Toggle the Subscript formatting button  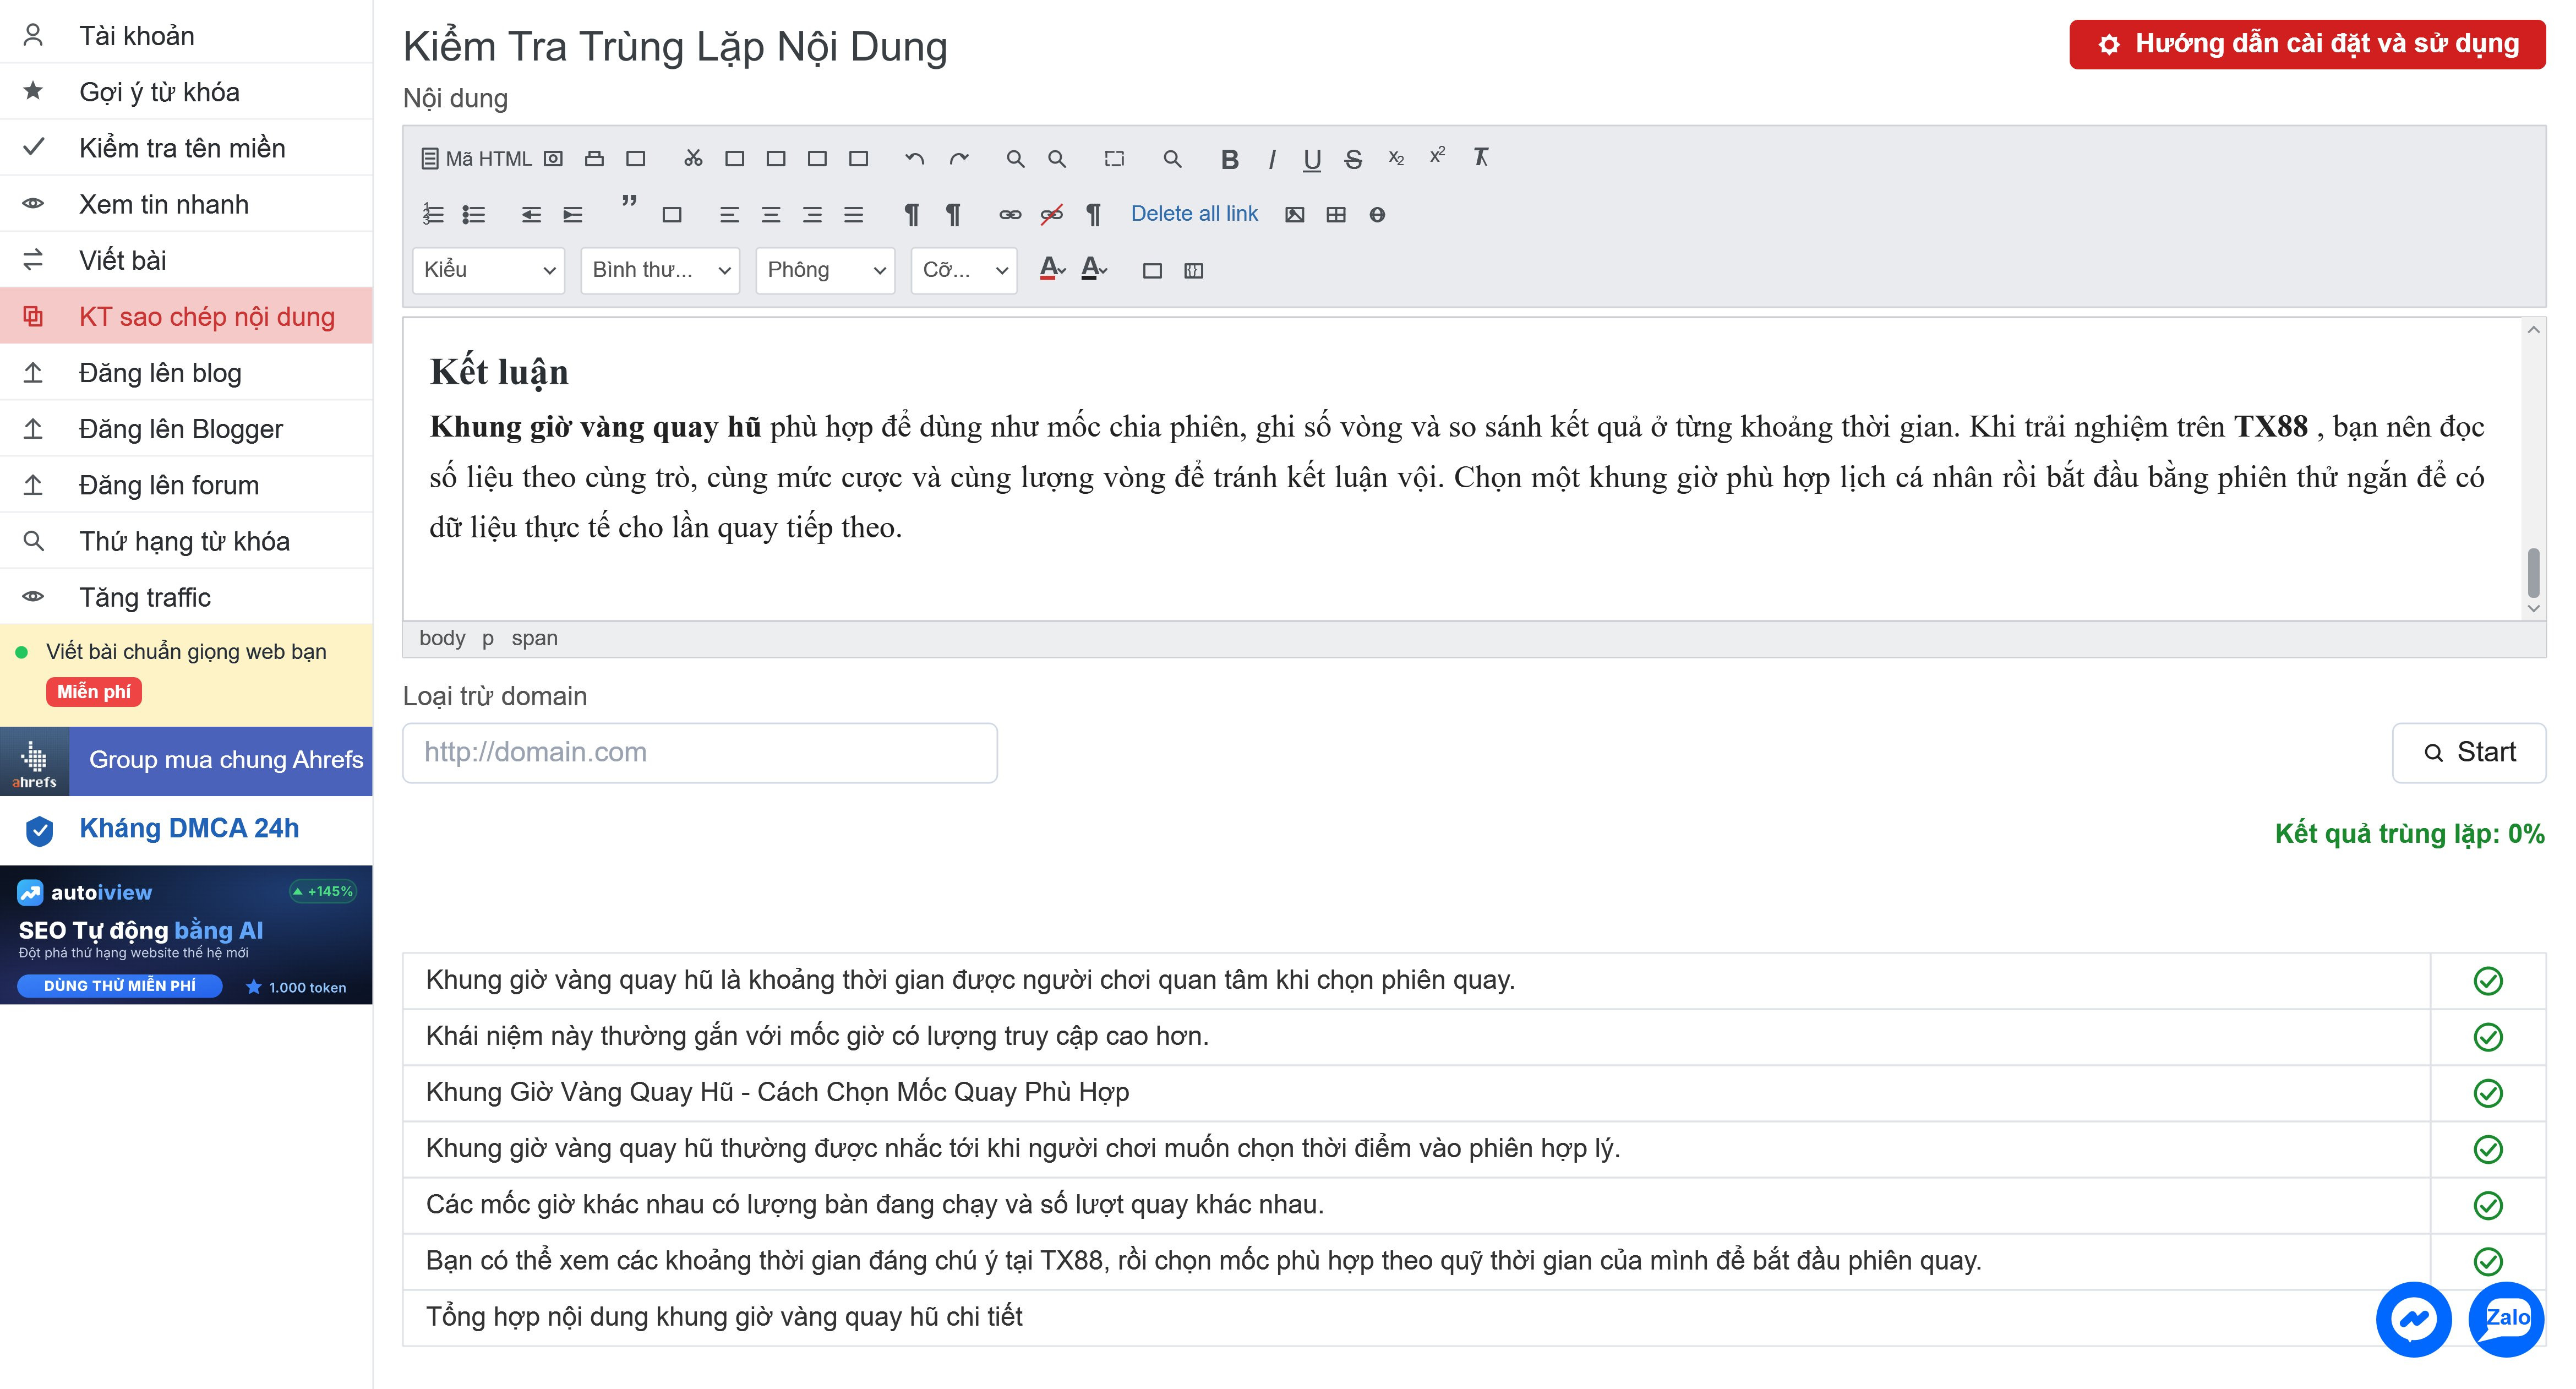pos(1396,159)
